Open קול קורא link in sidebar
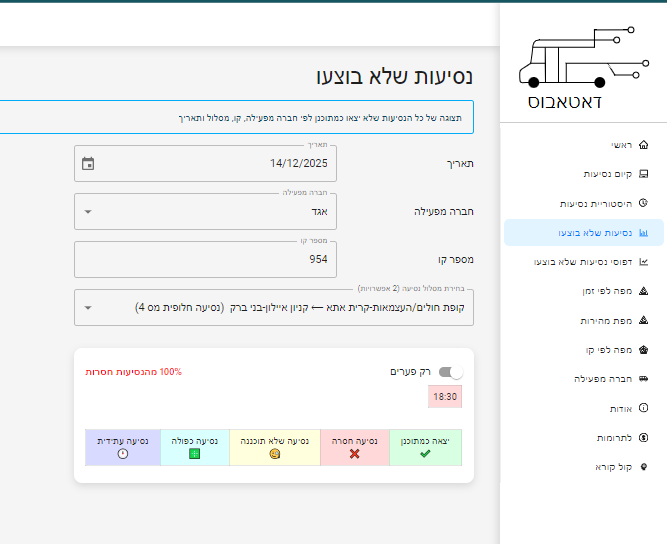This screenshot has width=667, height=544. point(584,467)
